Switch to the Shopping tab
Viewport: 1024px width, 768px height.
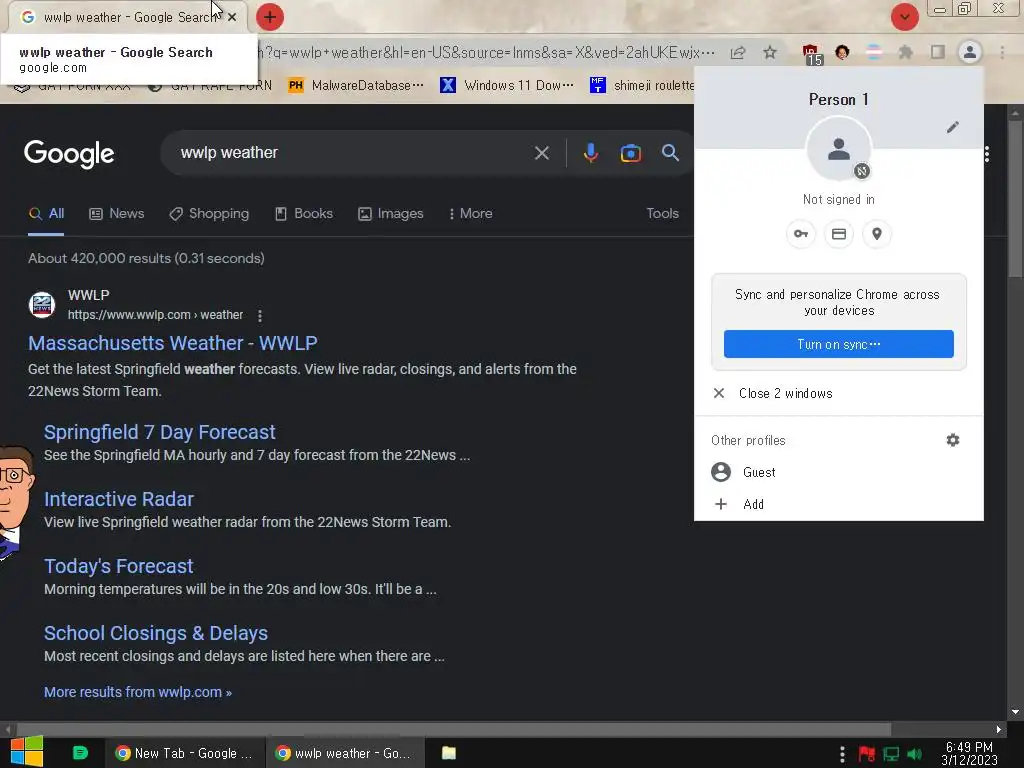(x=209, y=214)
